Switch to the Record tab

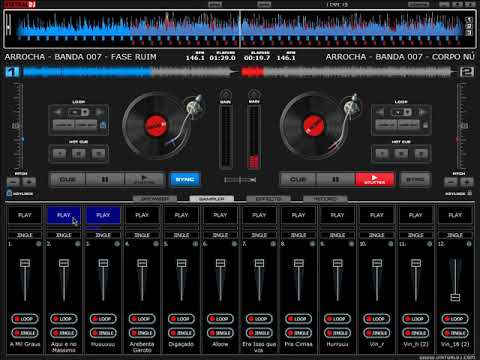click(325, 199)
